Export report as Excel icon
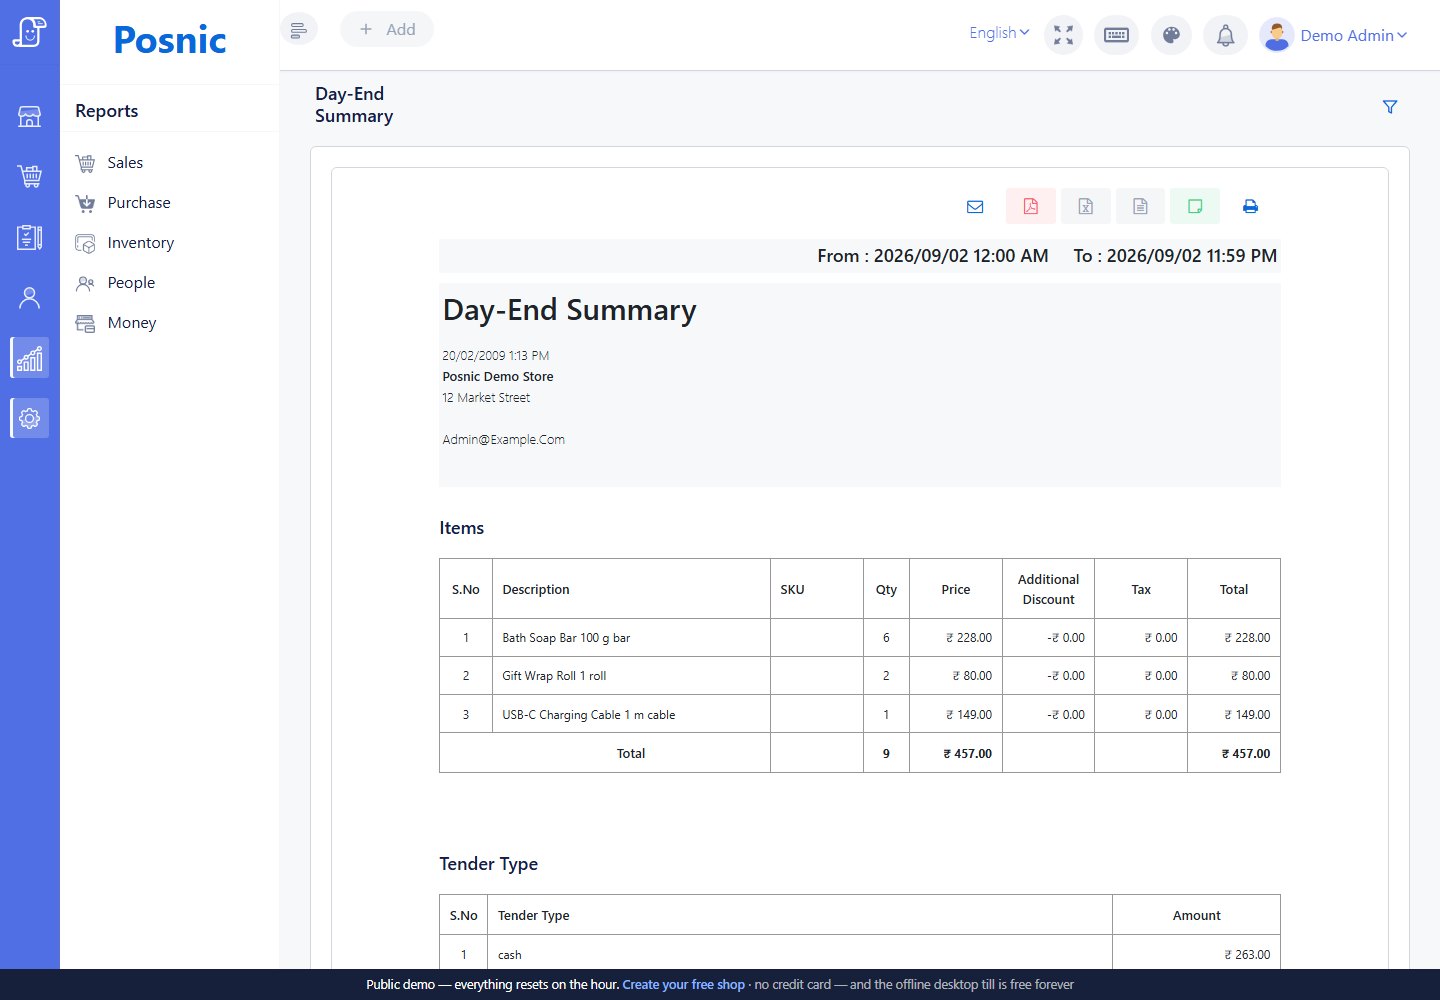The width and height of the screenshot is (1440, 1000). (x=1086, y=206)
